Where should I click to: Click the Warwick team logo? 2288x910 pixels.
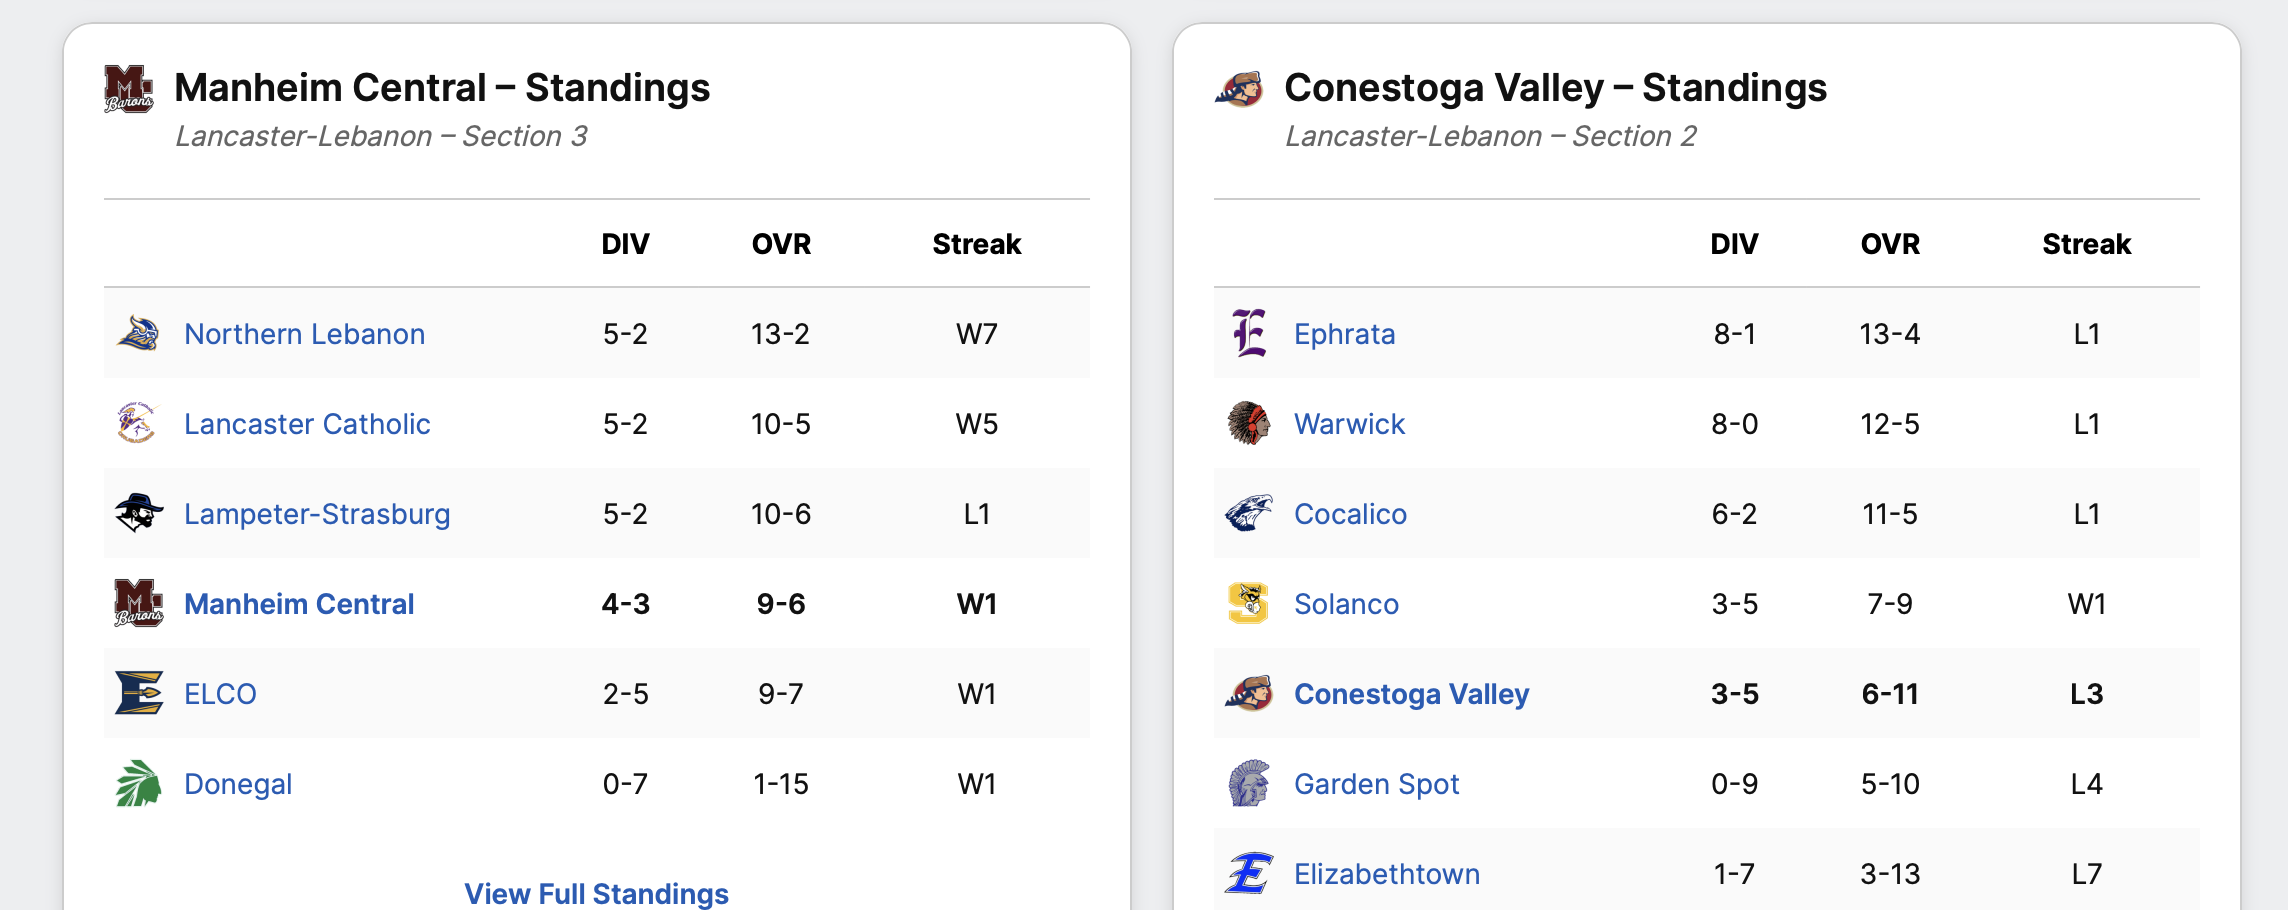coord(1248,423)
